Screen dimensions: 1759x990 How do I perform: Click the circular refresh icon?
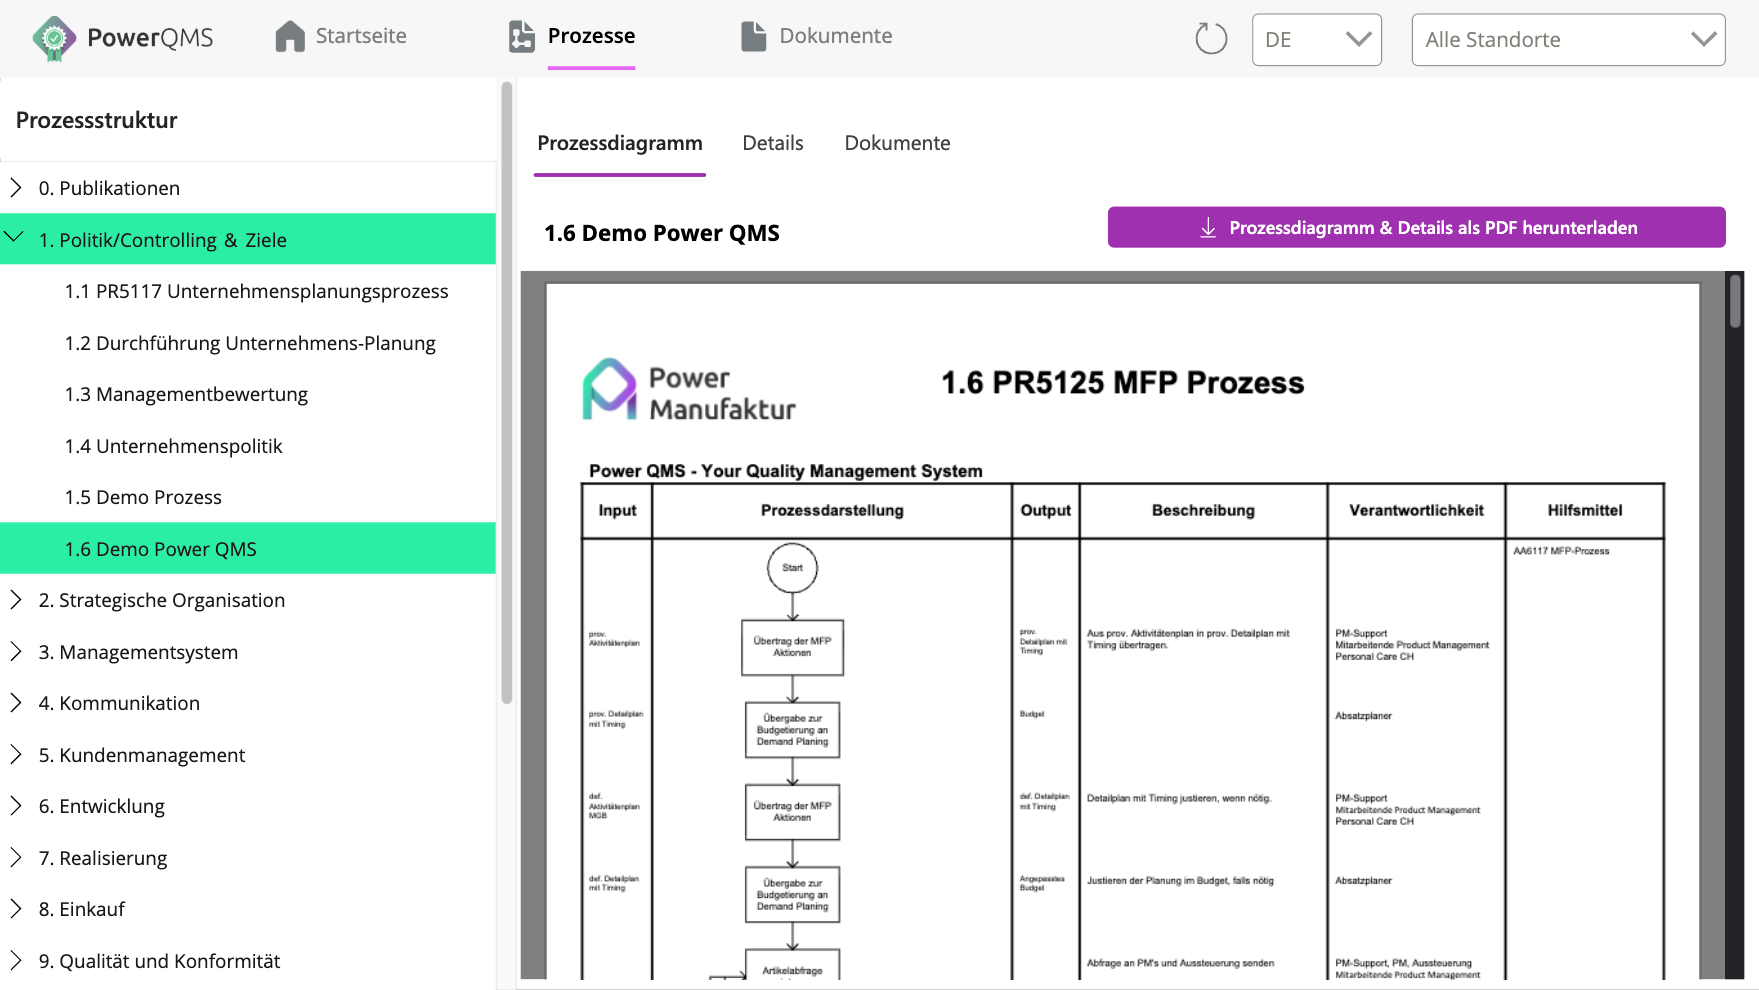tap(1211, 39)
